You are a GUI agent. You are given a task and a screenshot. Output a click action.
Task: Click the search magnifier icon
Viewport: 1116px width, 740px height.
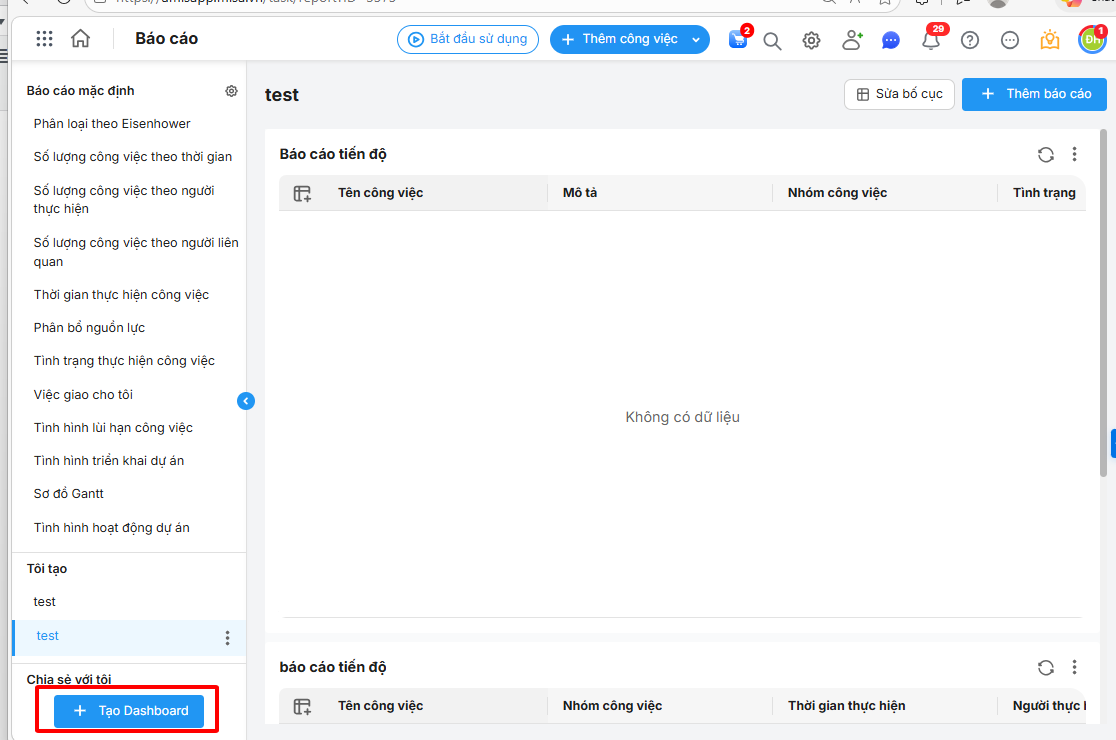click(x=772, y=41)
